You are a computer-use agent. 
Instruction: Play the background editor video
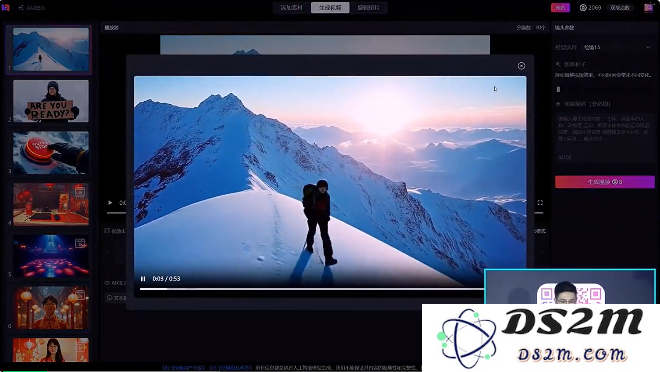coord(110,202)
